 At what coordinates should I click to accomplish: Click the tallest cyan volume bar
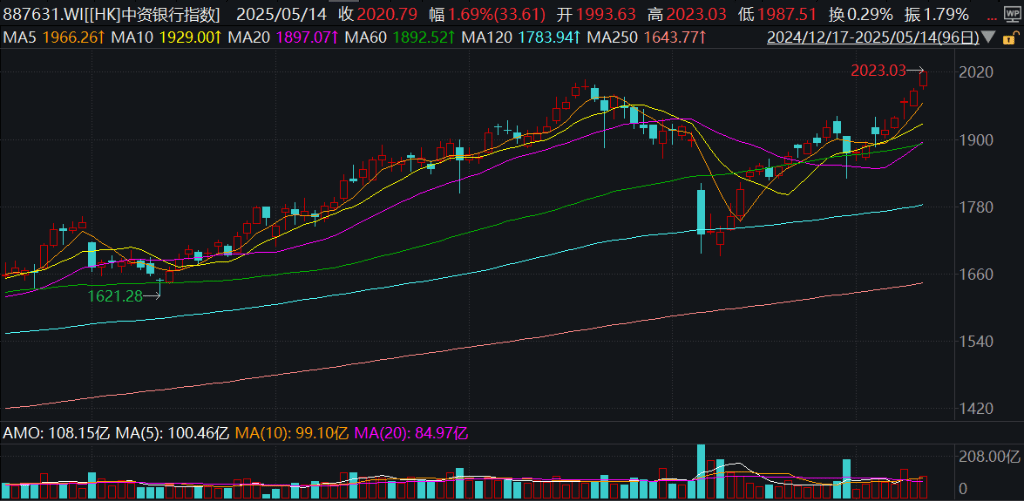pyautogui.click(x=701, y=472)
